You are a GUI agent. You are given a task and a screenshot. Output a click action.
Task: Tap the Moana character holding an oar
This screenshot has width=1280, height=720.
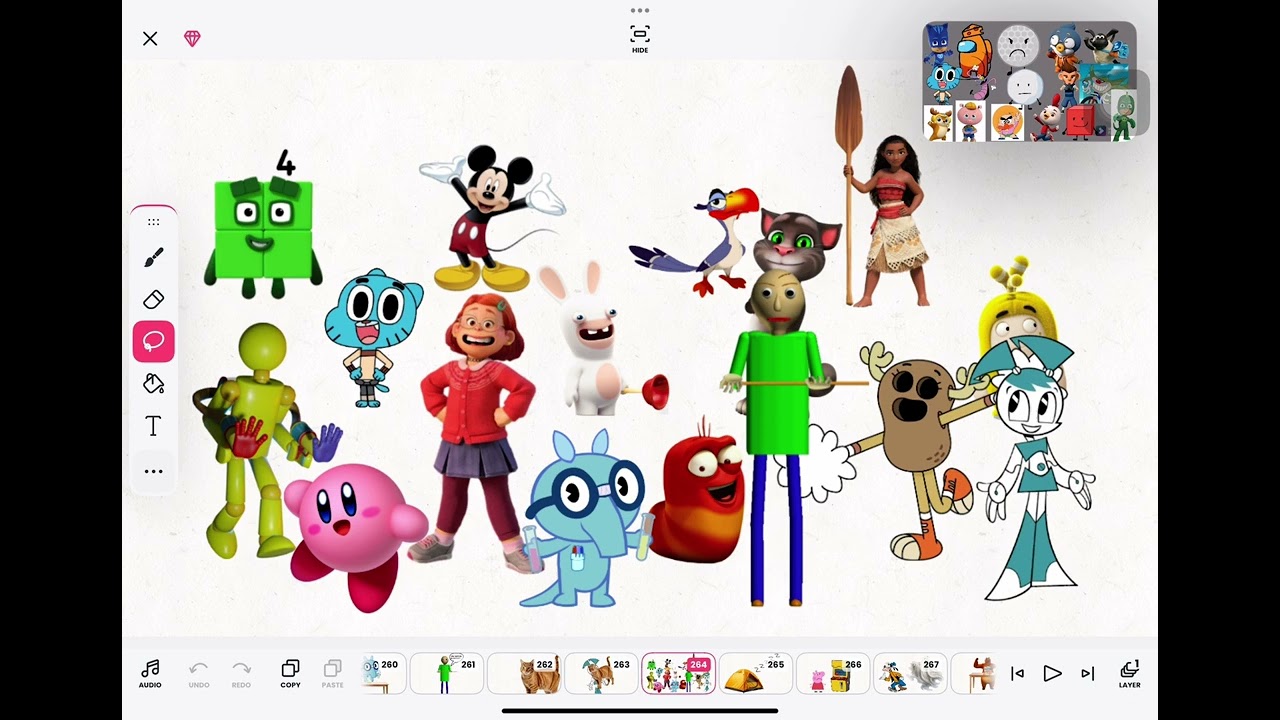click(x=893, y=222)
